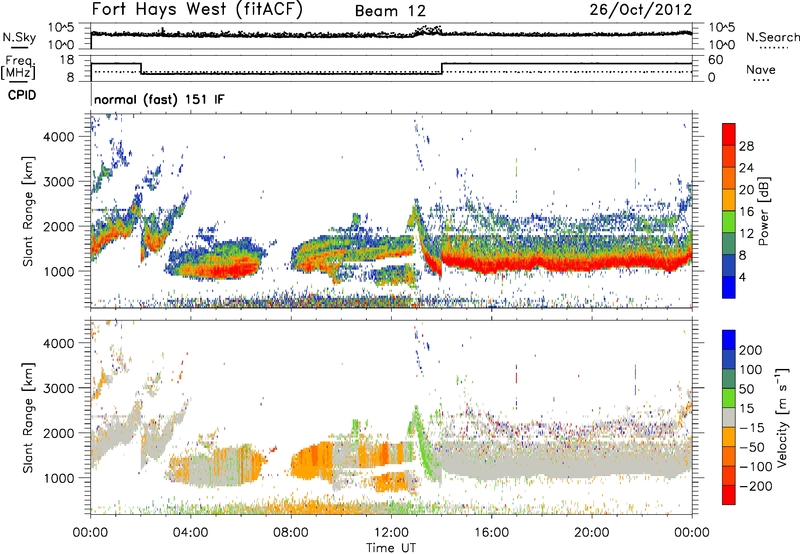Viewport: 800px width, 554px height.
Task: Click velocity panel 'Slant Range [km]' label
Action: click(x=28, y=417)
